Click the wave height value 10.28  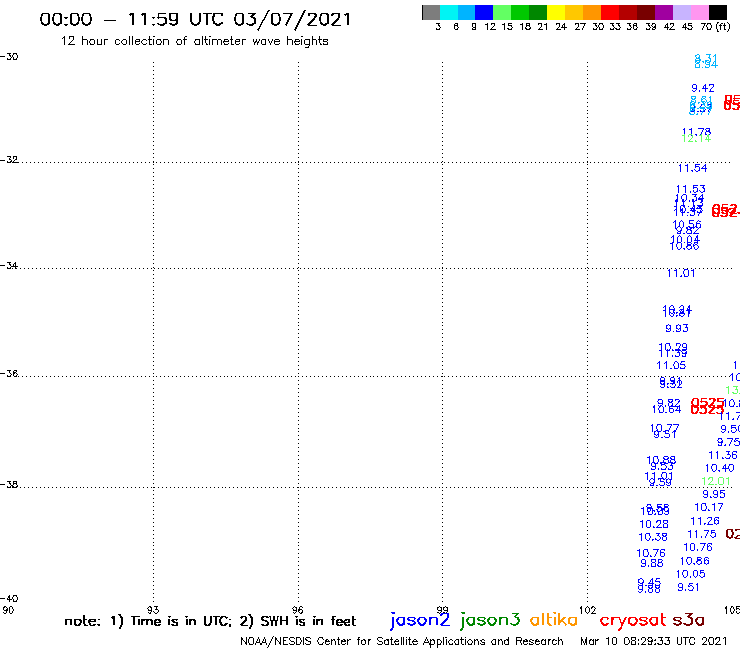pos(654,524)
